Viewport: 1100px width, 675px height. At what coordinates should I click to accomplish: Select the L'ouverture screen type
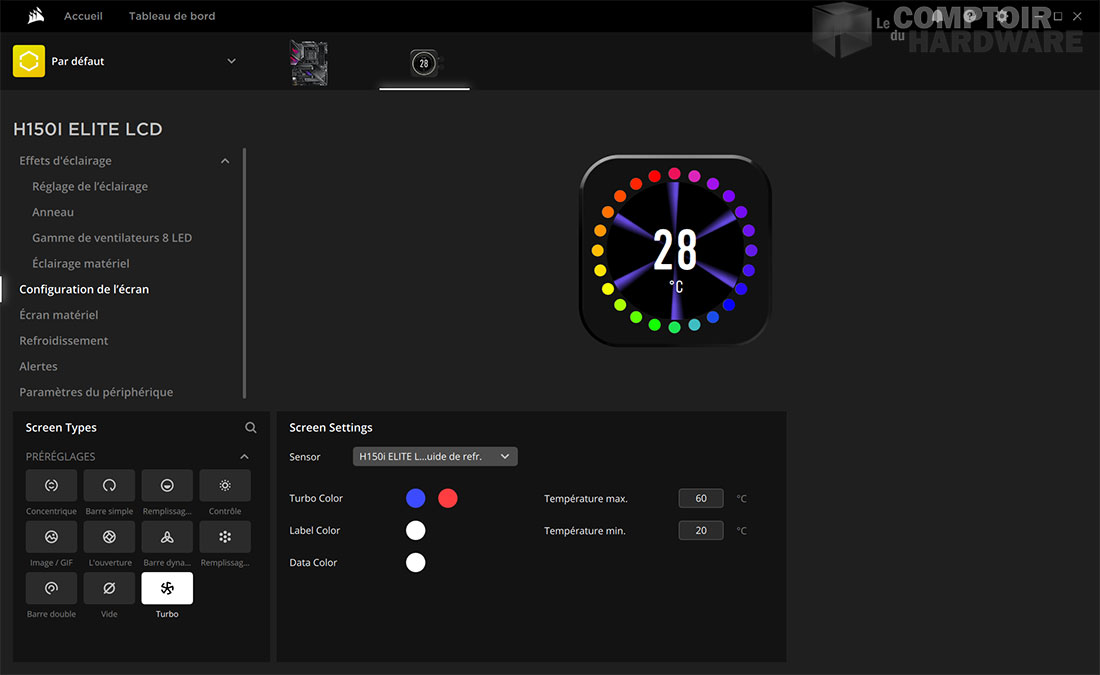click(x=109, y=537)
